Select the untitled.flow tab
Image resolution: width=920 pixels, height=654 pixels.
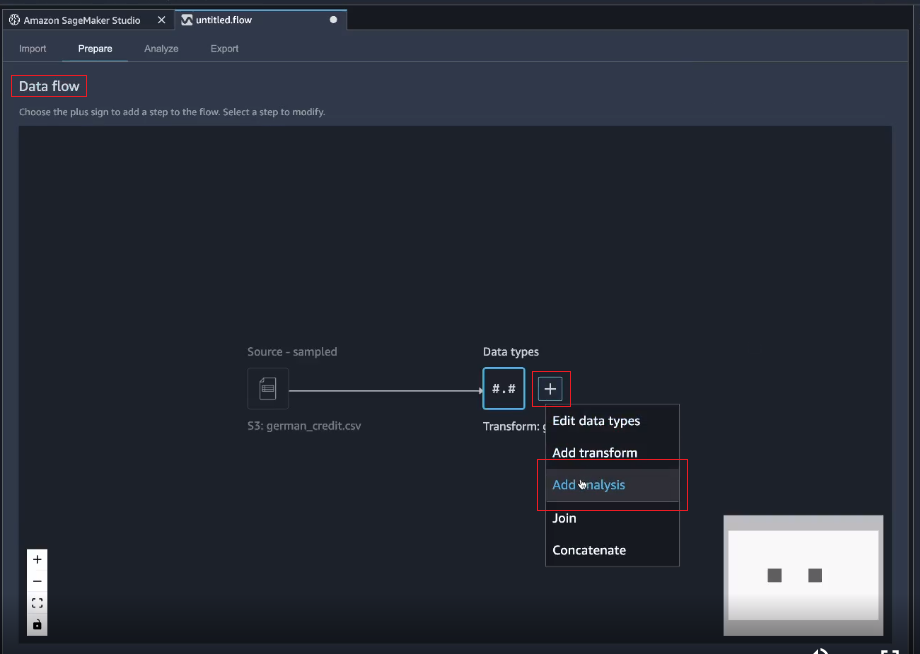(230, 20)
